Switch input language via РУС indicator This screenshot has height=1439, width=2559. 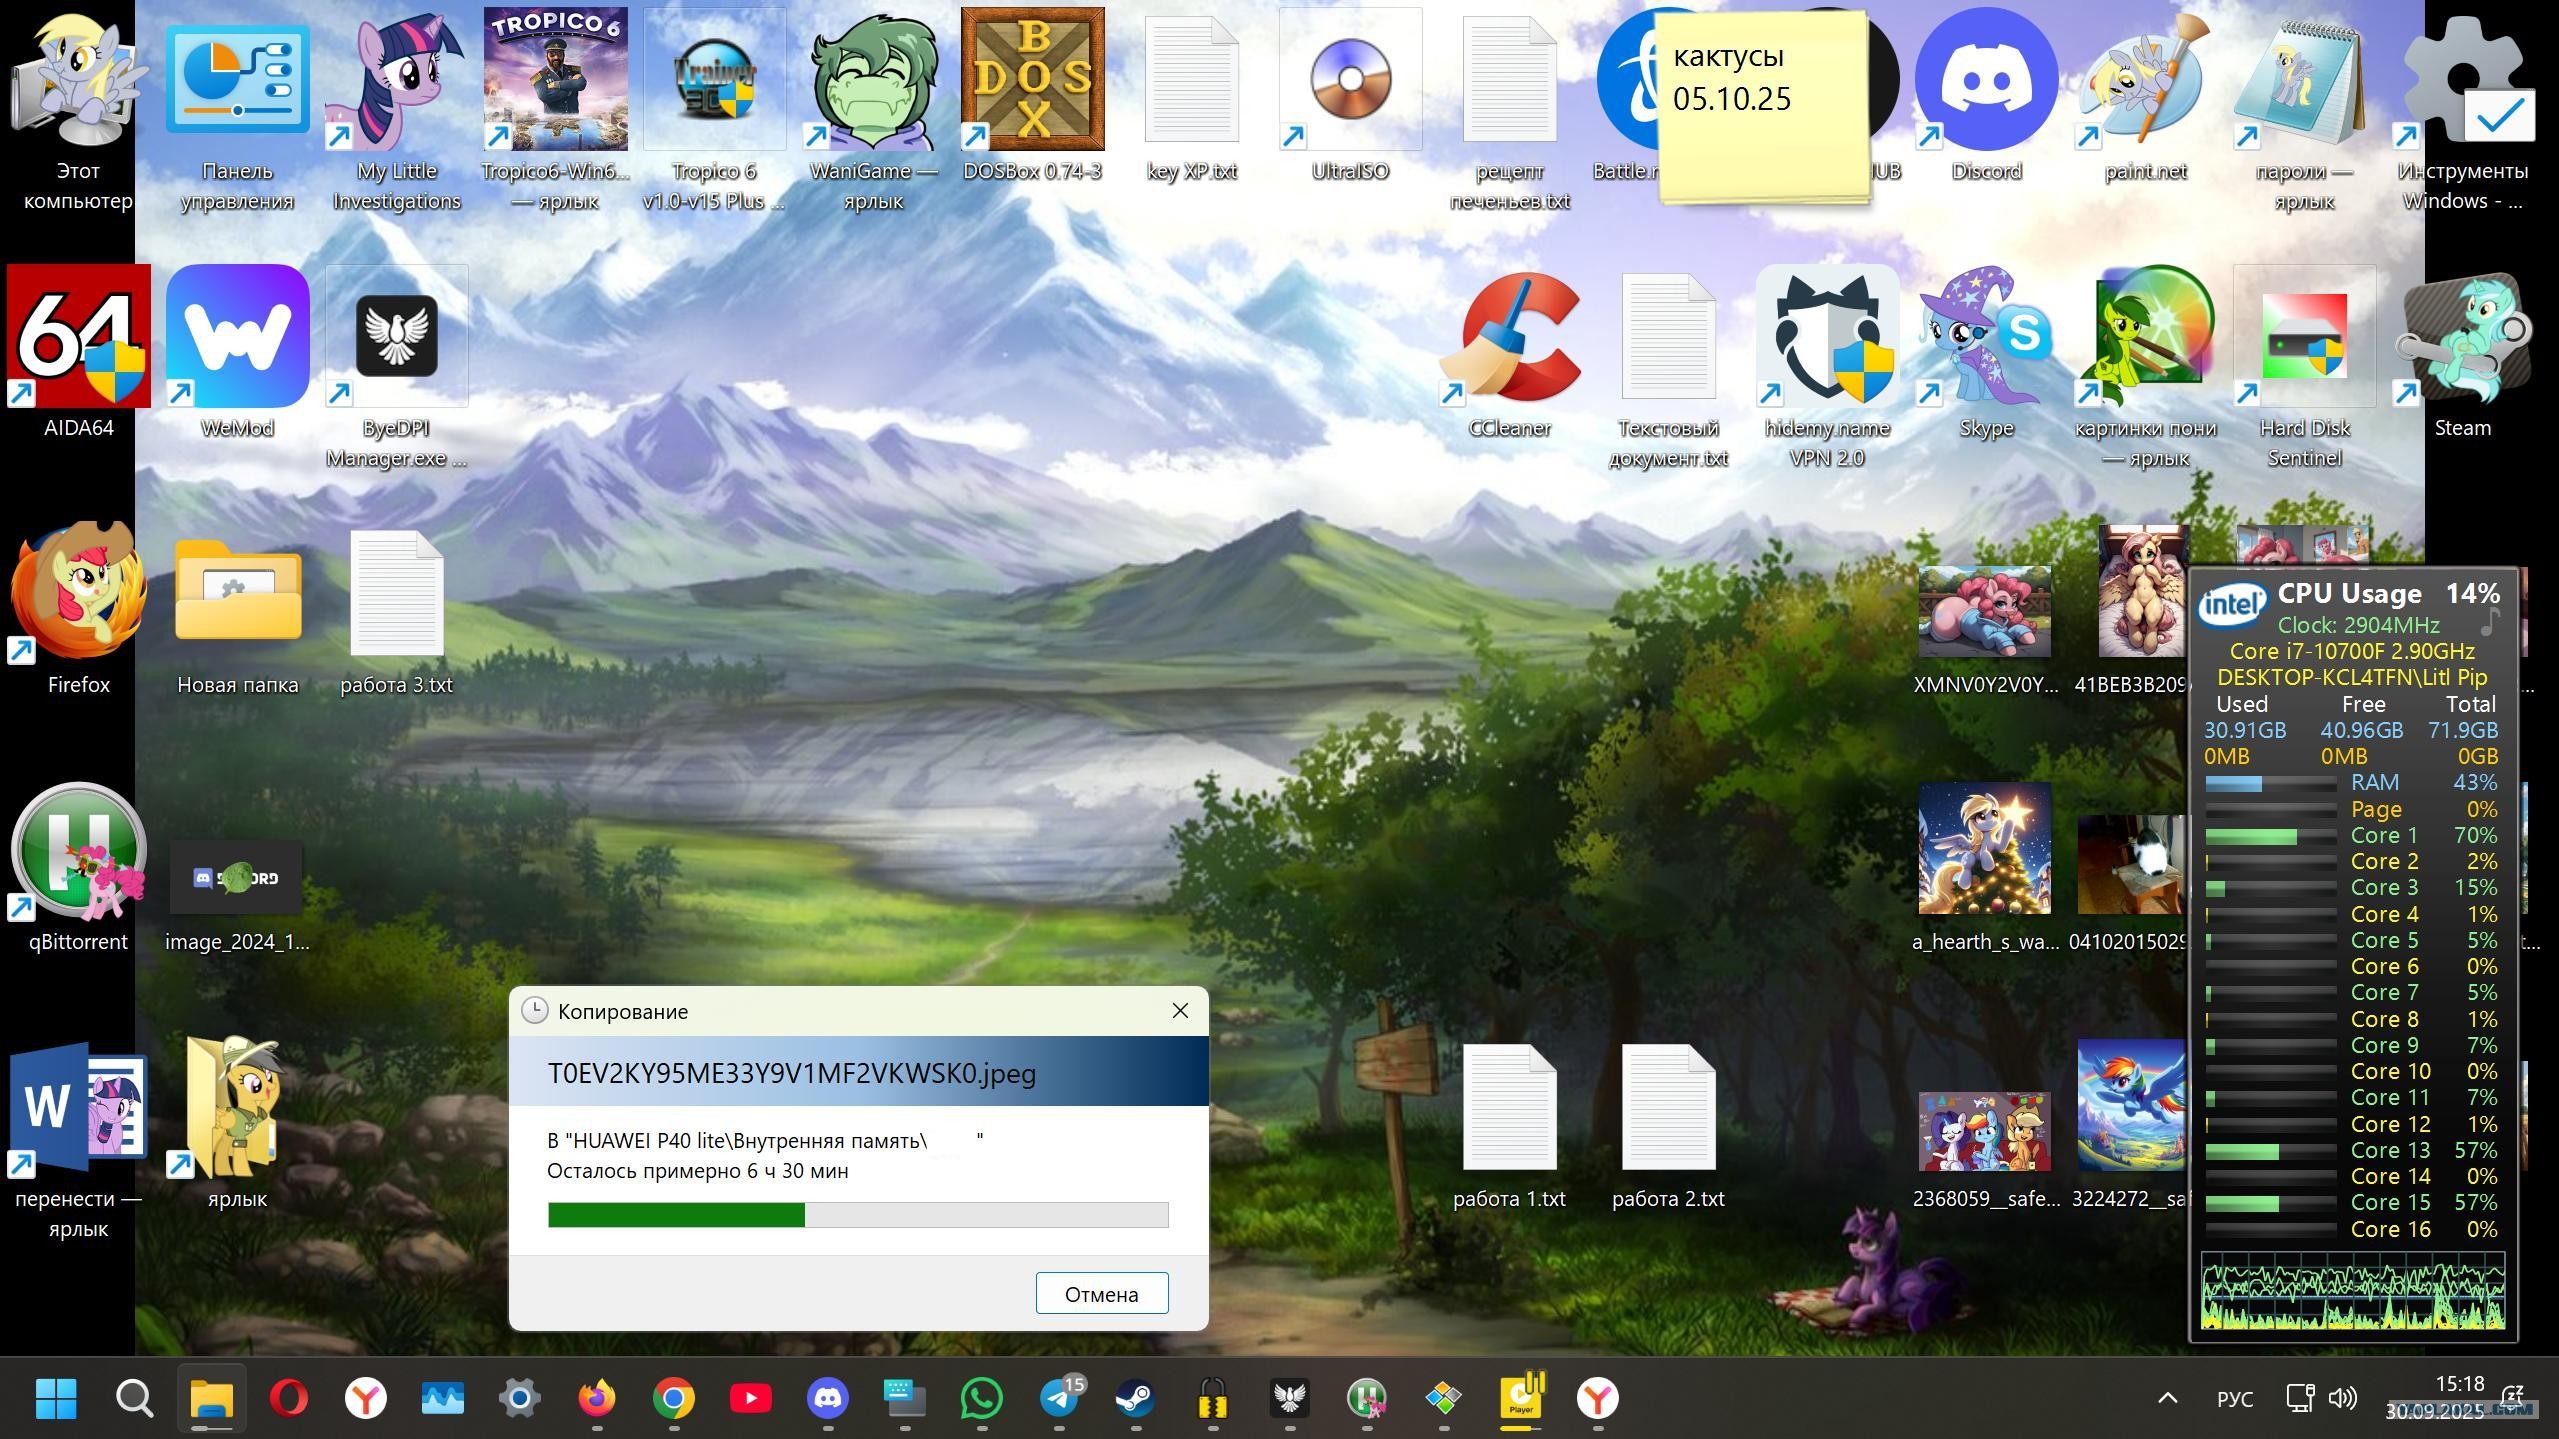coord(2235,1397)
